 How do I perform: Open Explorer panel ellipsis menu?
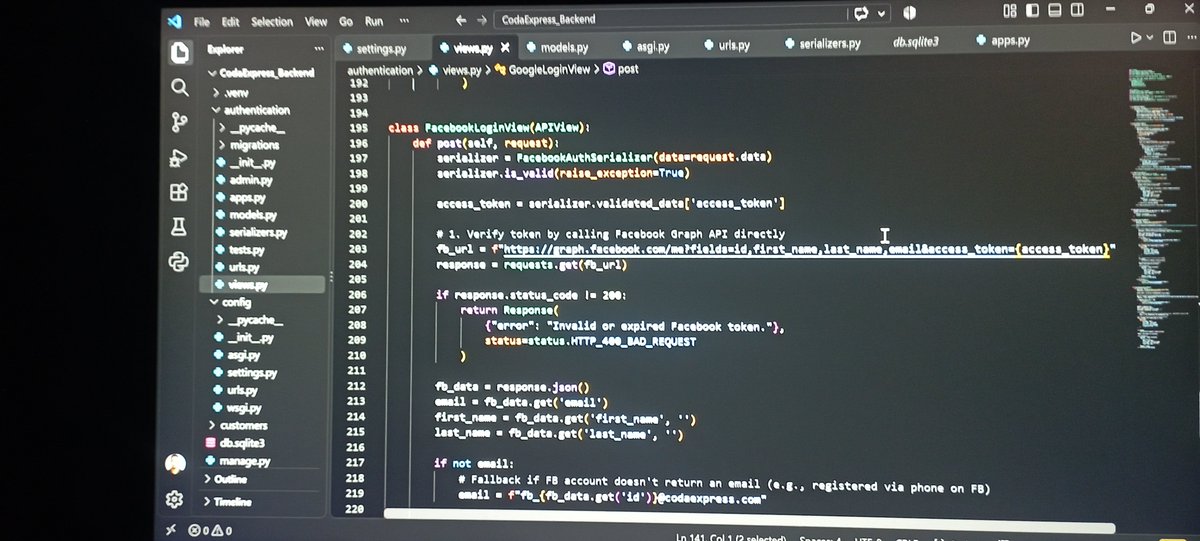[319, 49]
